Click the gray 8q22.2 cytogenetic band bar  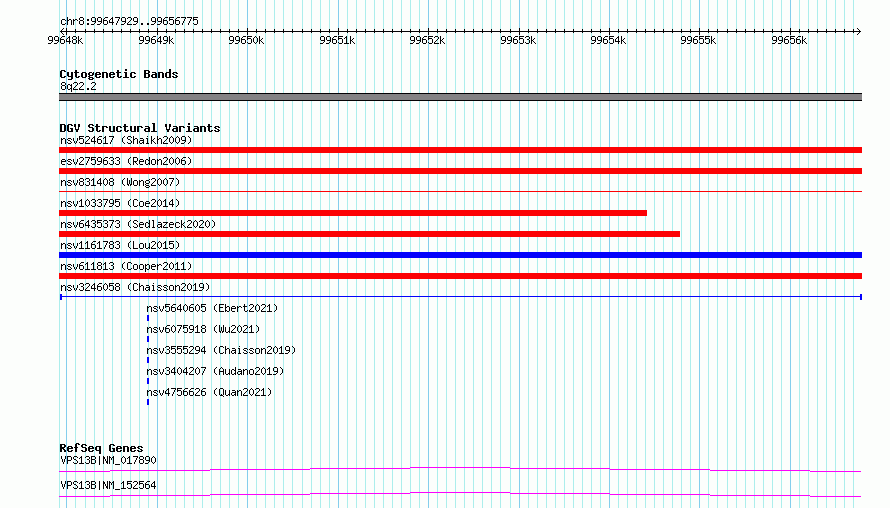pyautogui.click(x=460, y=97)
